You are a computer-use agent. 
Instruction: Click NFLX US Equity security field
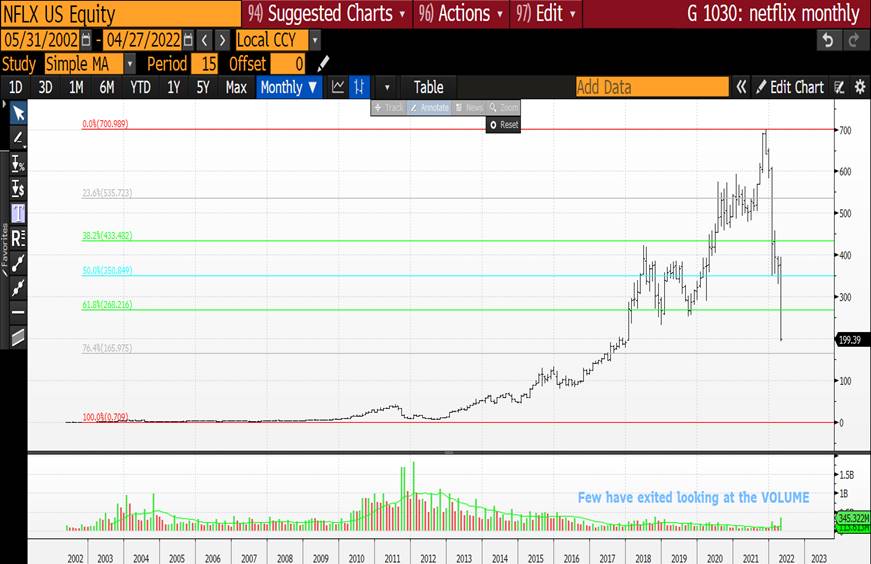[x=121, y=13]
